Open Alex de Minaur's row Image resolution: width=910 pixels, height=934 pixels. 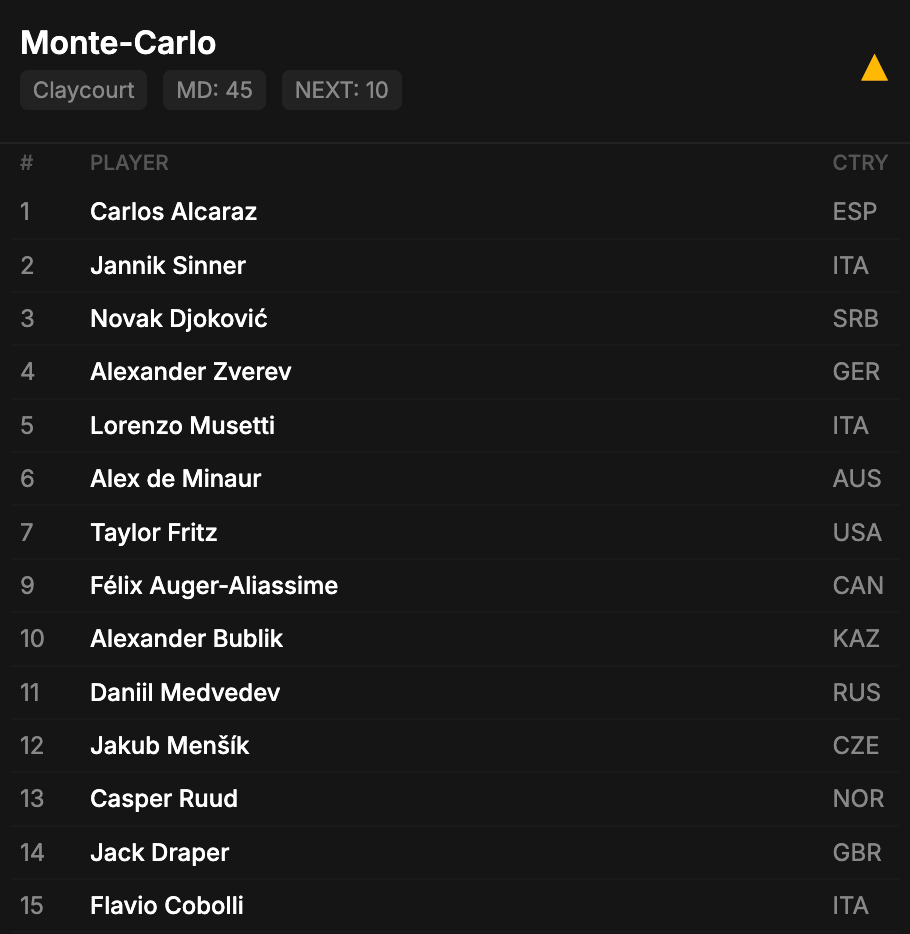click(176, 479)
